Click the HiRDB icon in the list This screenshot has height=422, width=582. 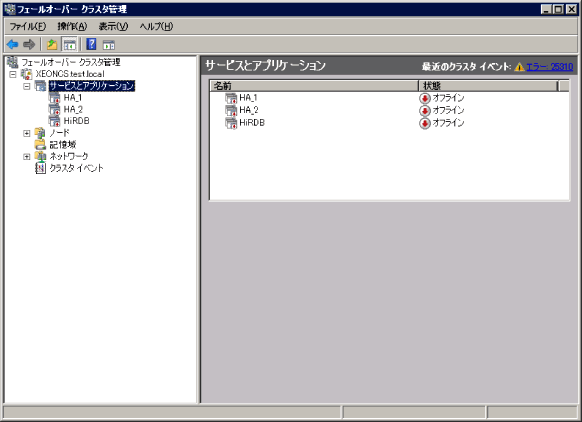tap(231, 123)
